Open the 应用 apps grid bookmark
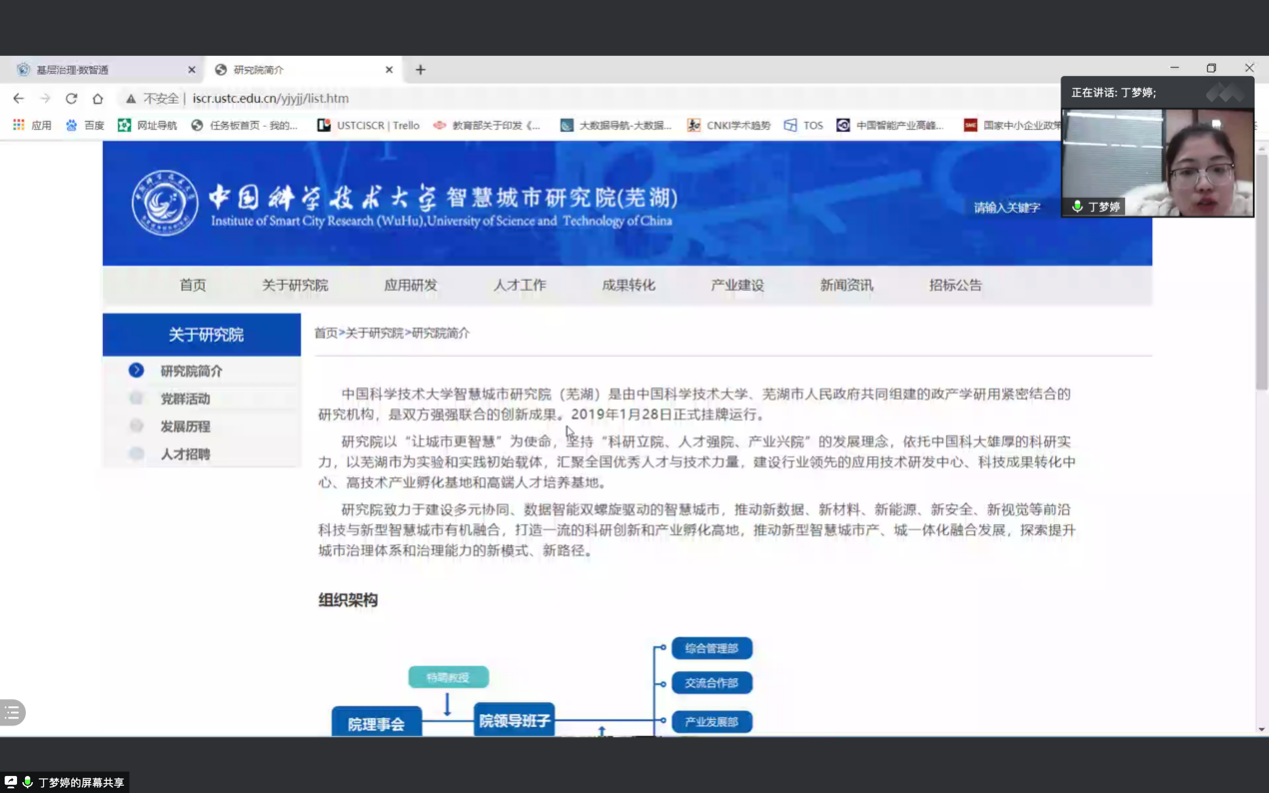 [31, 126]
